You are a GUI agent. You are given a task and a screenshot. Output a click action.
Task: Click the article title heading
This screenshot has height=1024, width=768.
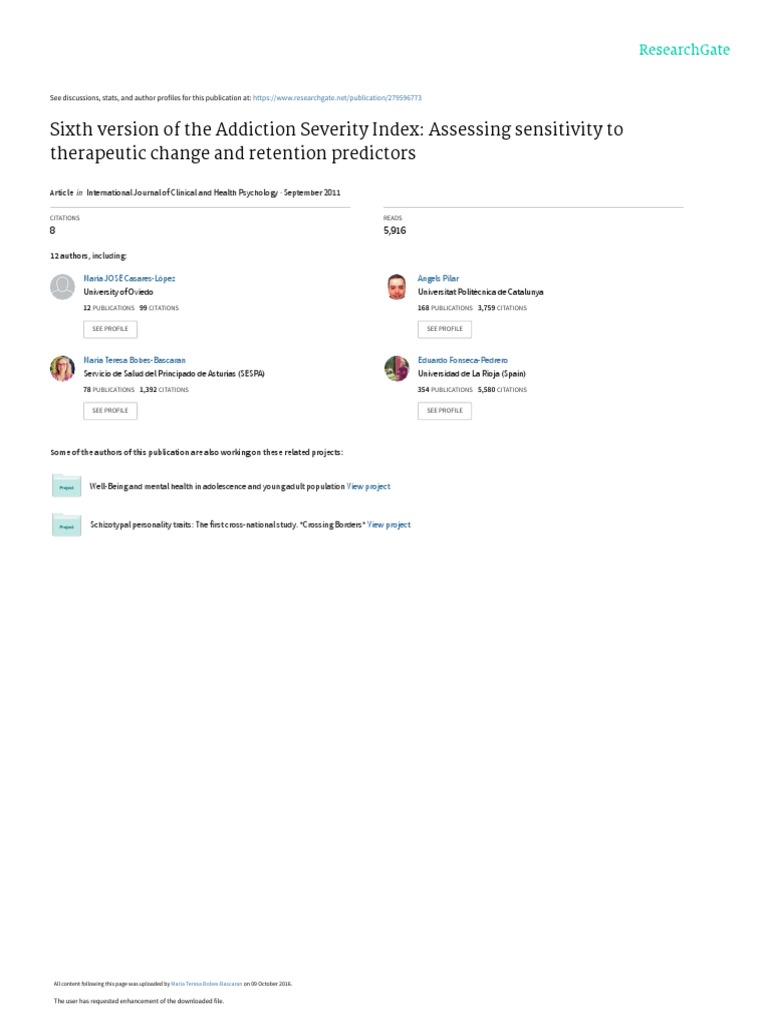click(336, 141)
